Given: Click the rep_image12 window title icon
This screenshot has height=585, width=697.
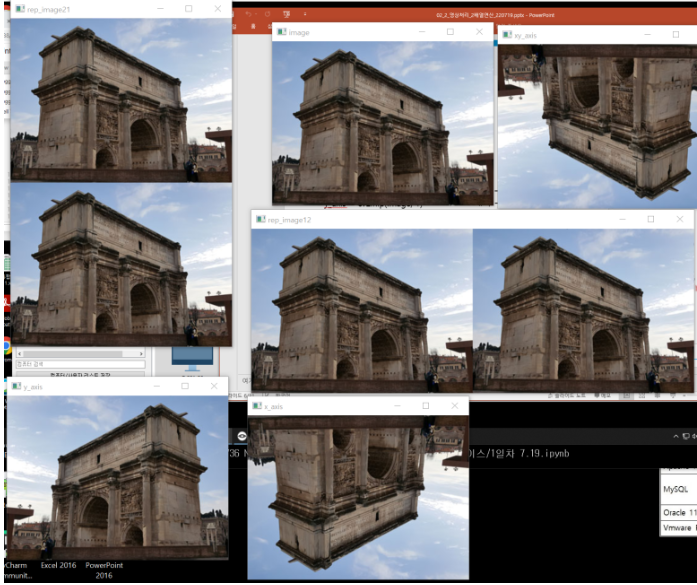Looking at the screenshot, I should click(261, 220).
